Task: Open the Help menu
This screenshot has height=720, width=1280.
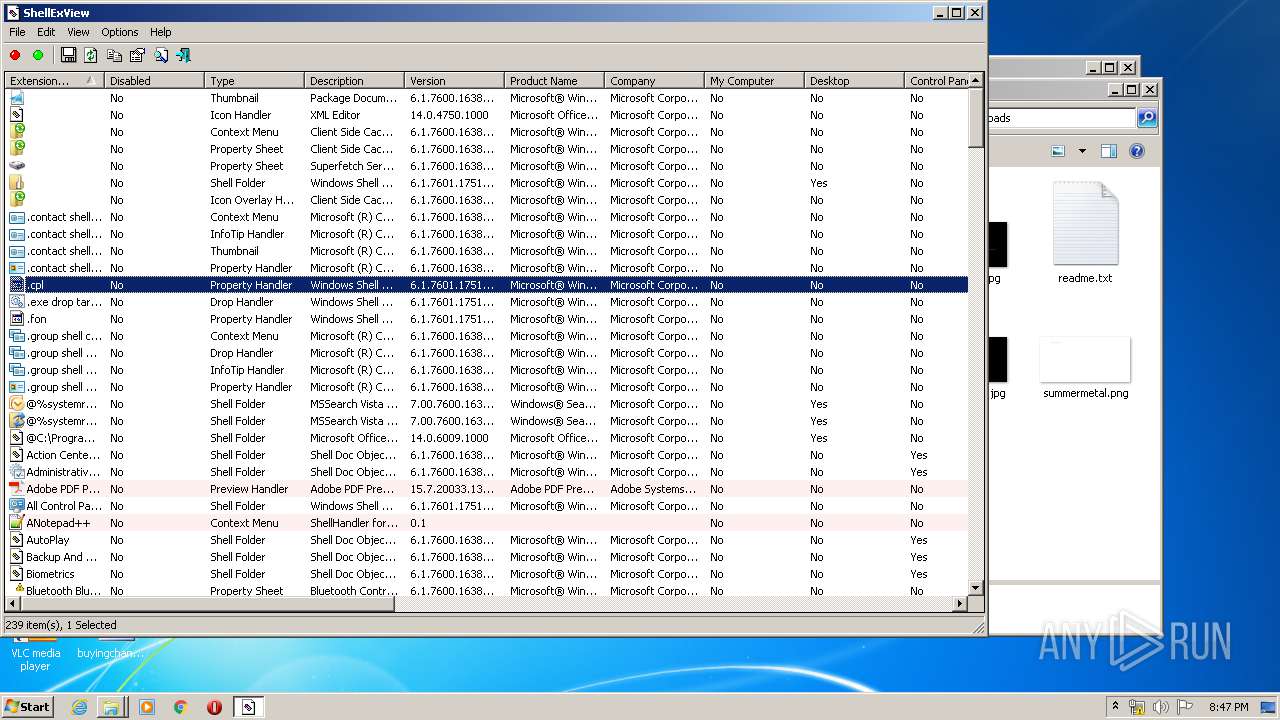Action: (x=161, y=32)
